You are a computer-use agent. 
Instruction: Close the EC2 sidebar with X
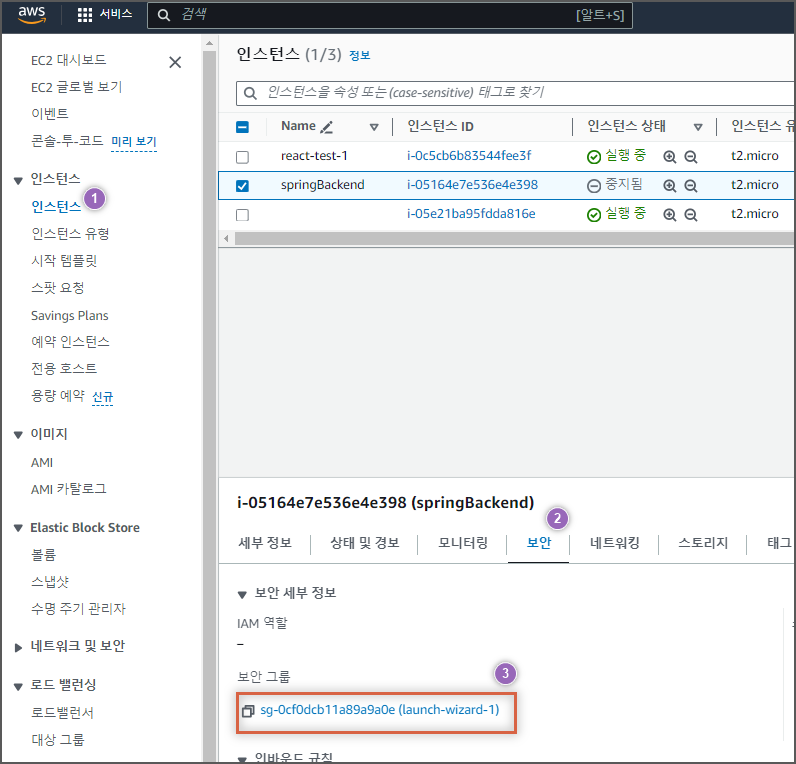tap(175, 62)
